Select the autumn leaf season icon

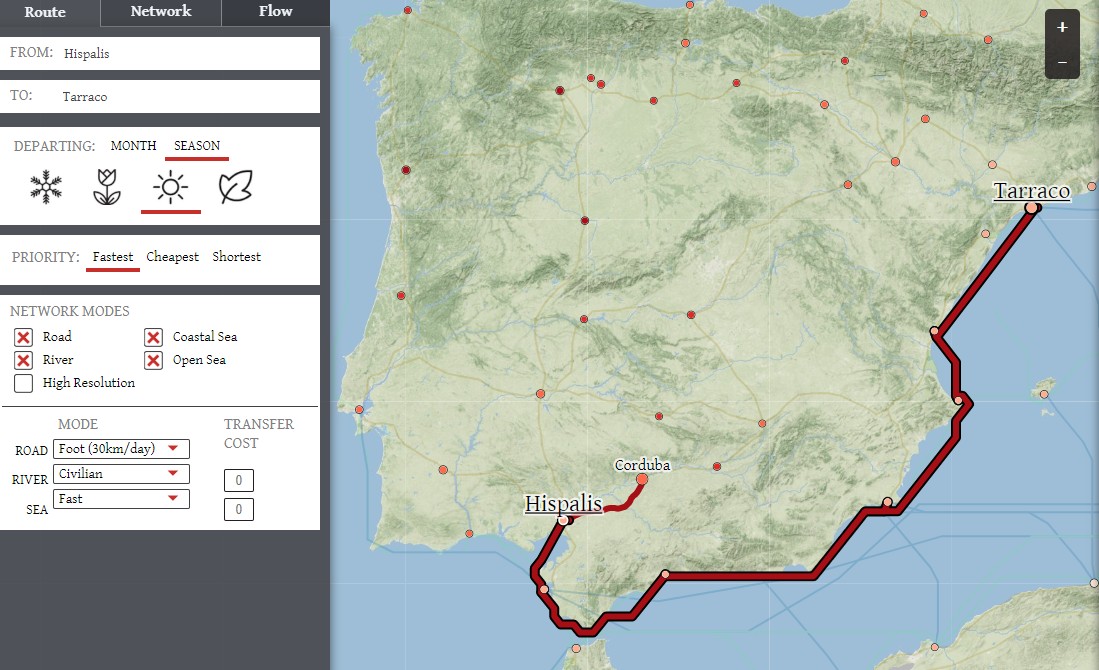tap(236, 187)
